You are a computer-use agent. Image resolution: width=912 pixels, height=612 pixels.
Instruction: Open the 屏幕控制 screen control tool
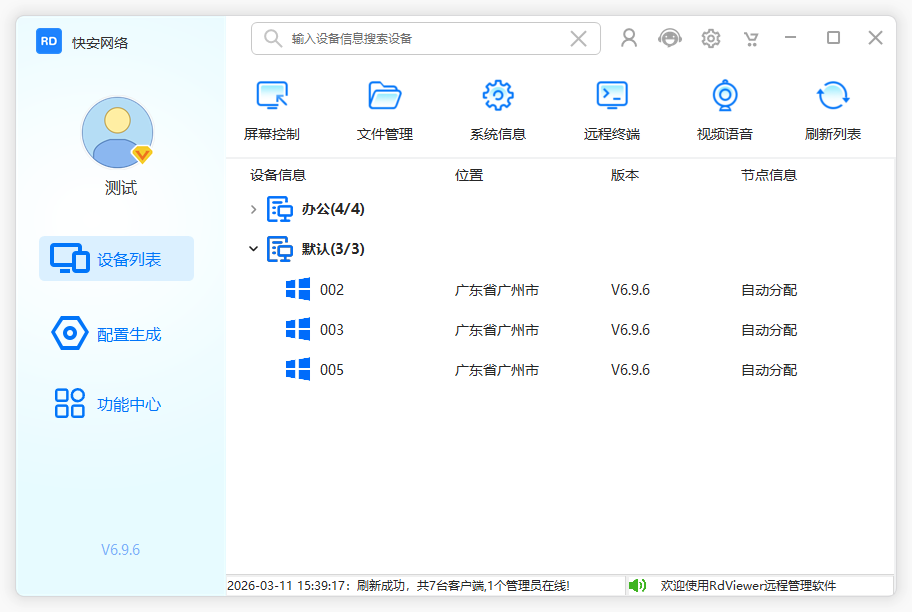(x=272, y=97)
